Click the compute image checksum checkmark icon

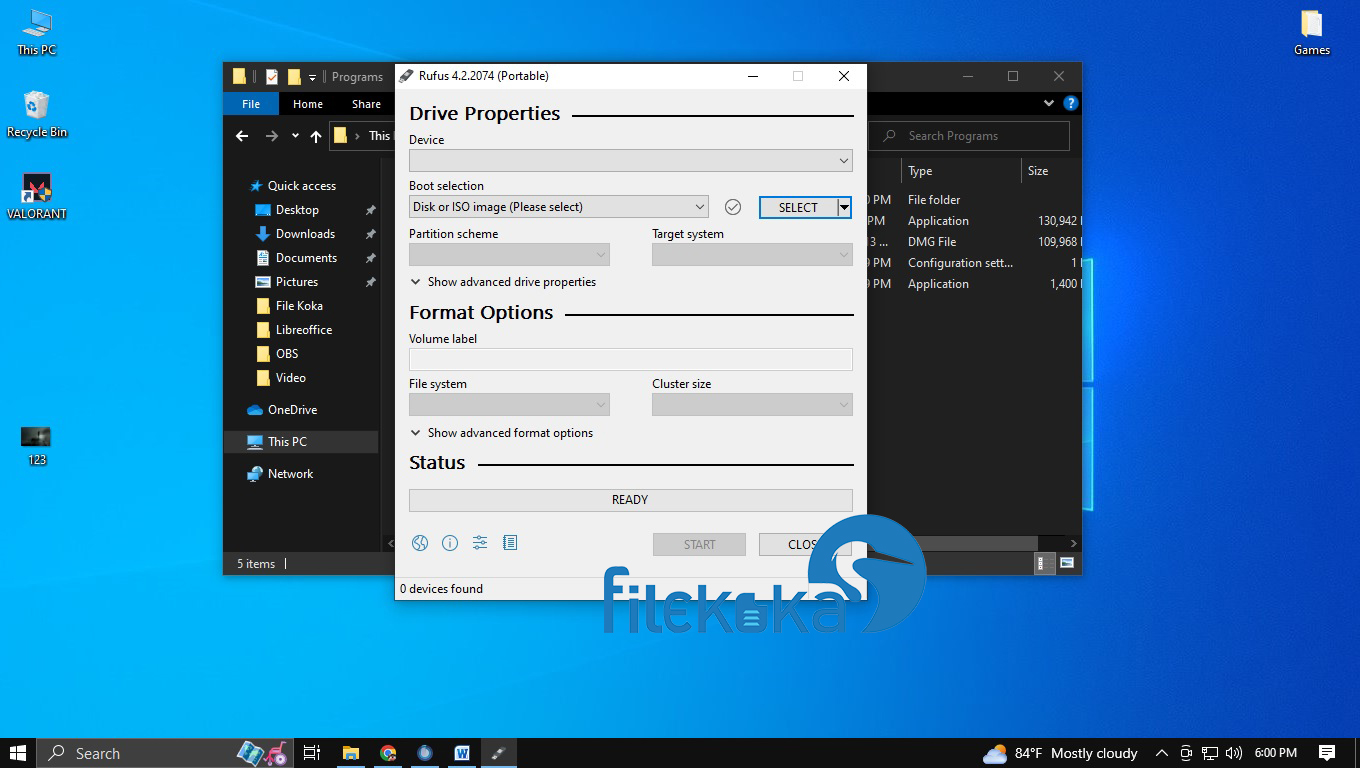coord(733,207)
